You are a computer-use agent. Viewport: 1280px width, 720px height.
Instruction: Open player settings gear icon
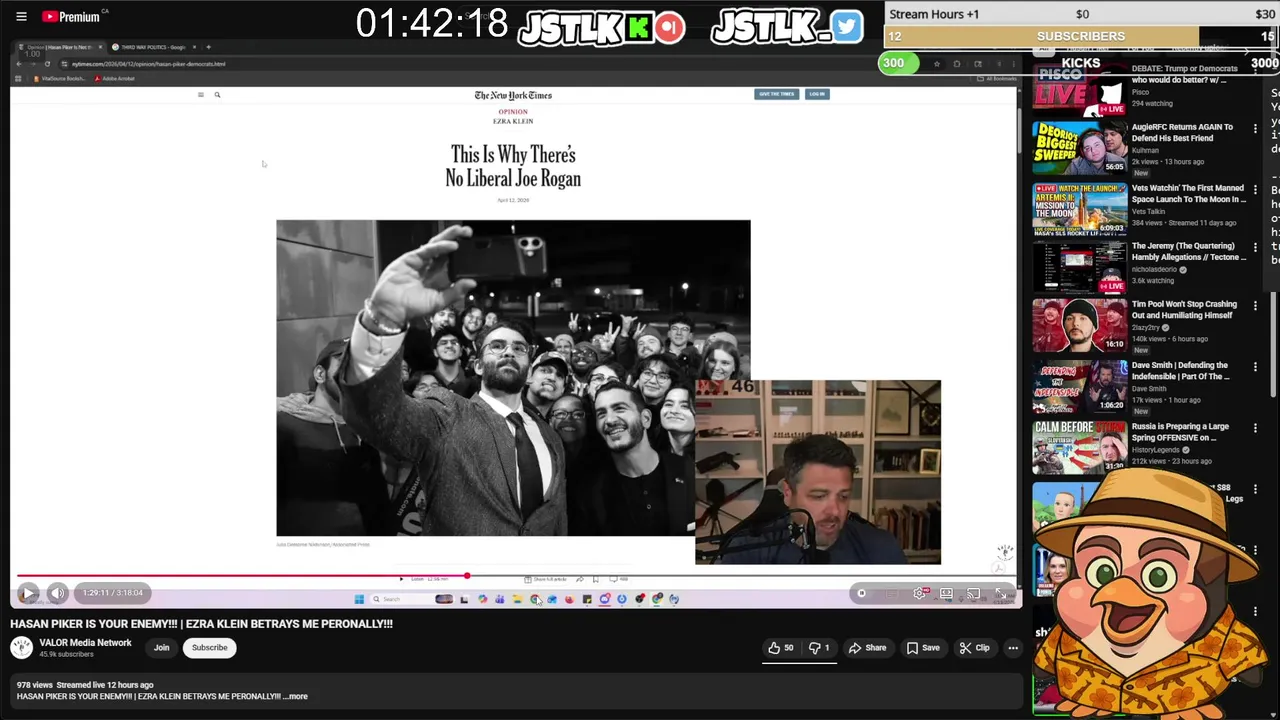[920, 594]
